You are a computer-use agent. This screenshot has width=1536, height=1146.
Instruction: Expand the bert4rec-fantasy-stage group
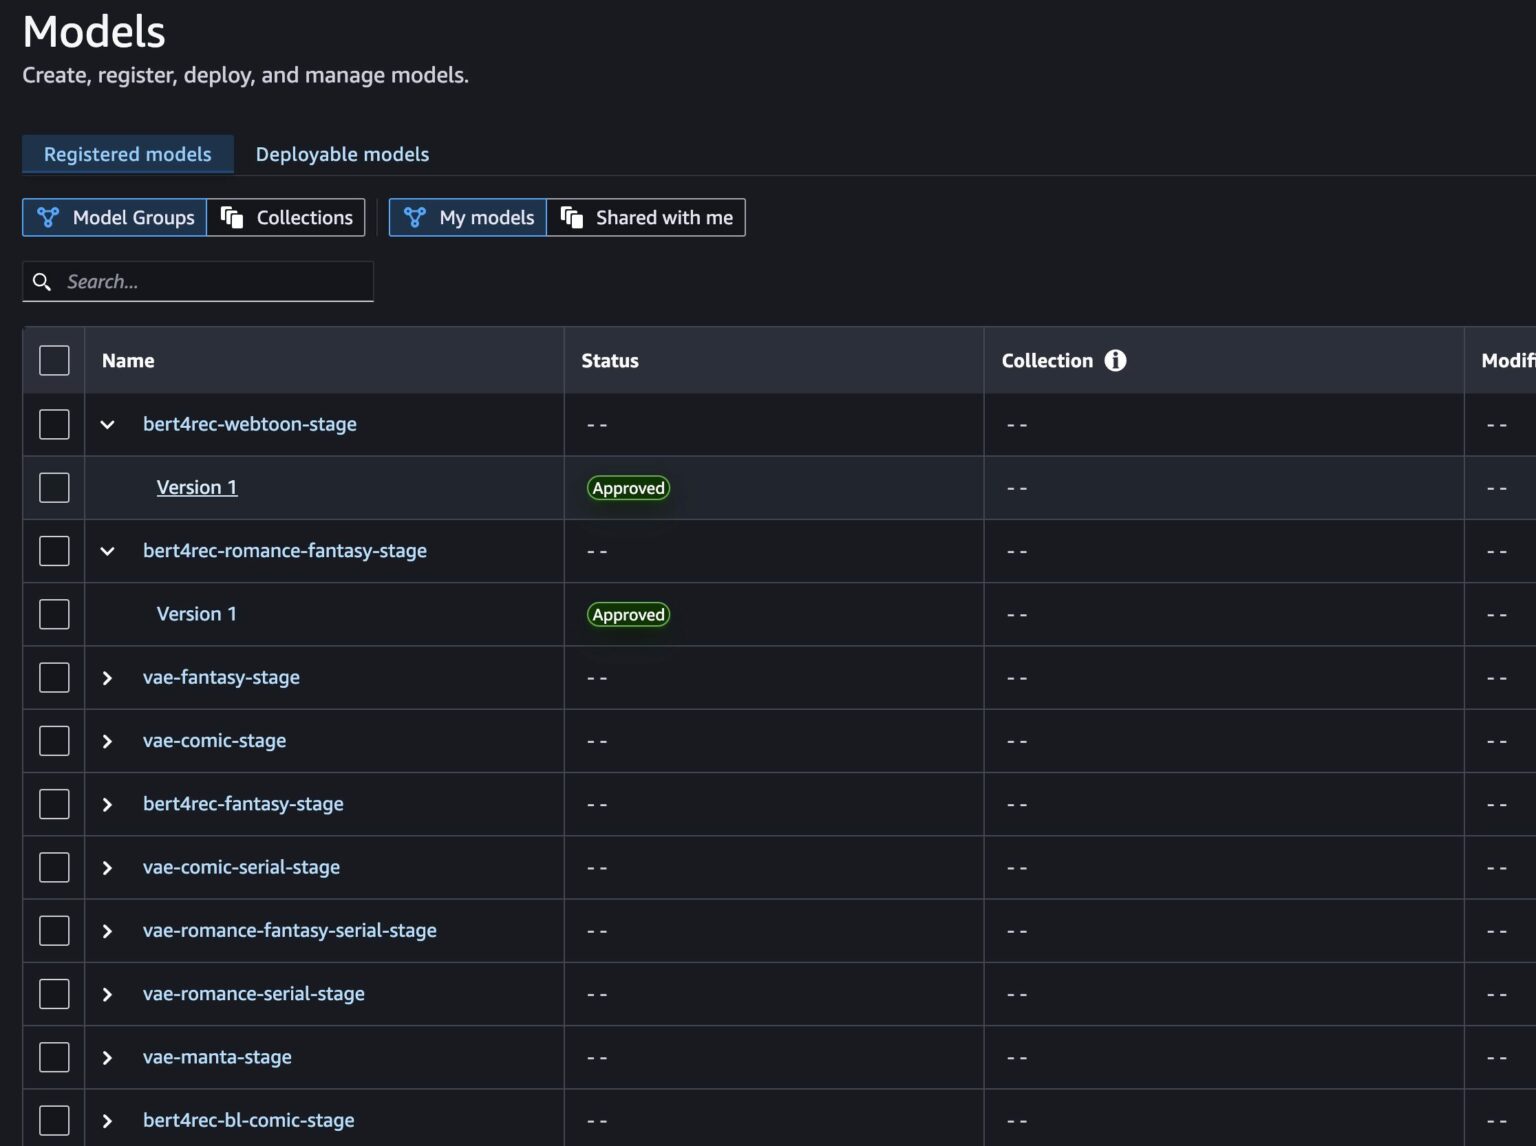[x=107, y=805]
